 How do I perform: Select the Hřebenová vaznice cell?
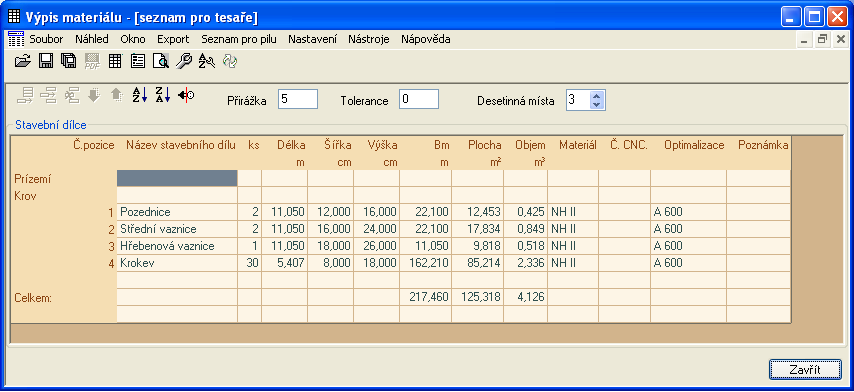177,246
